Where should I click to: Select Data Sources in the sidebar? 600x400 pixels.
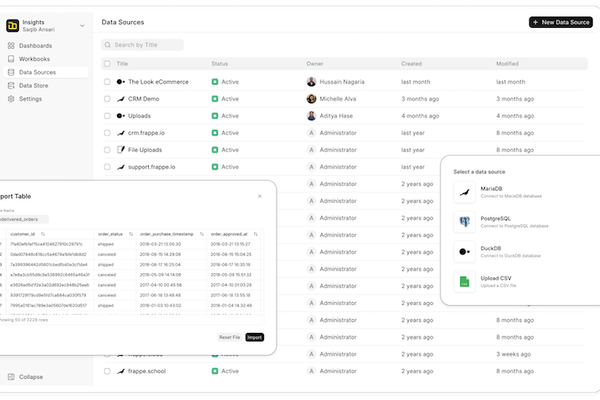46,72
